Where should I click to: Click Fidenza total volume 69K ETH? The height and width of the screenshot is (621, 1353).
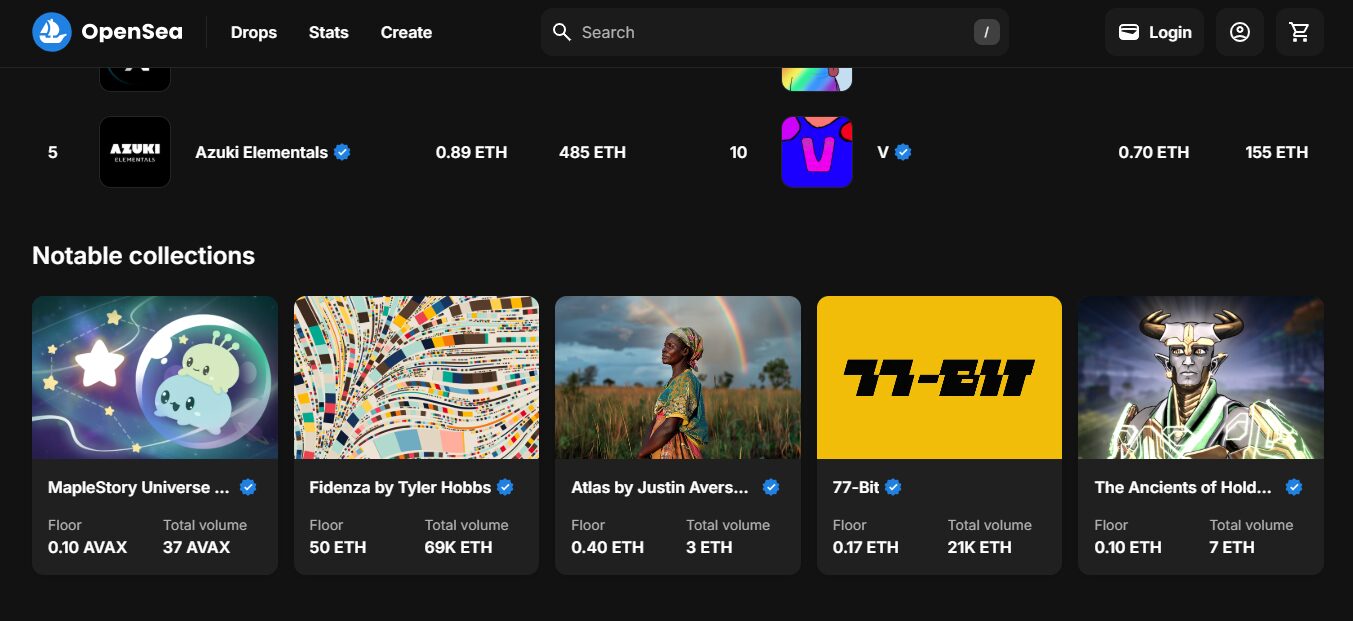click(459, 547)
